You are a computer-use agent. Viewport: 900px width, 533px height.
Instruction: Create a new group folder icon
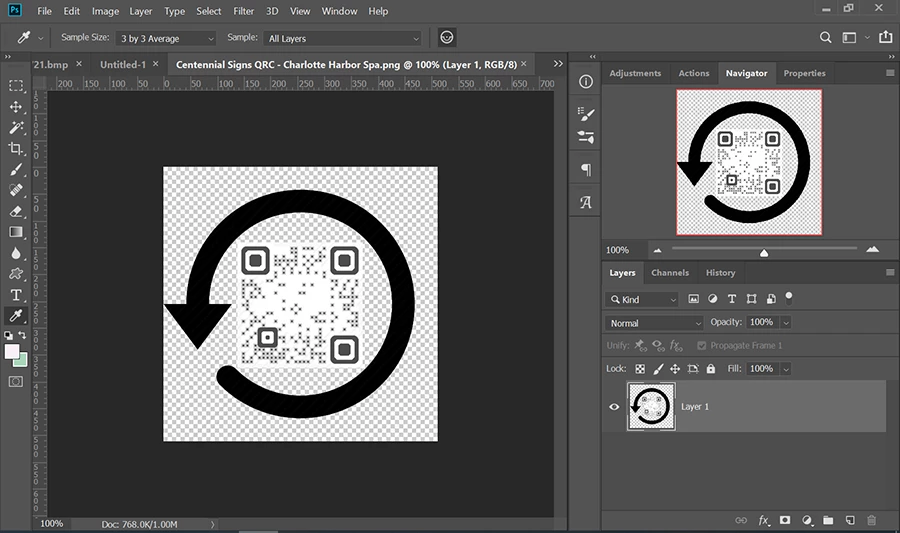(828, 520)
